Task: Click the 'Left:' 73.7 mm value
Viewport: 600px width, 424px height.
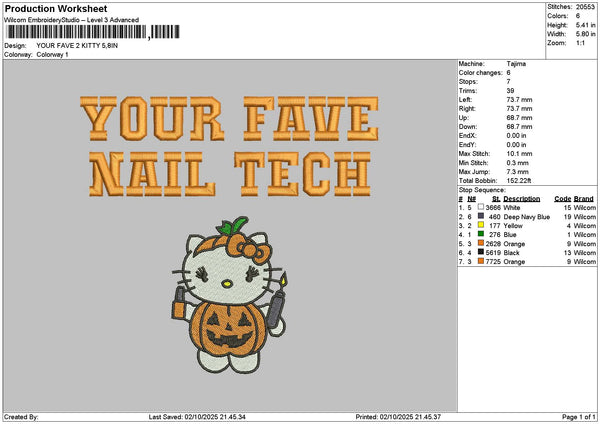Action: click(519, 99)
